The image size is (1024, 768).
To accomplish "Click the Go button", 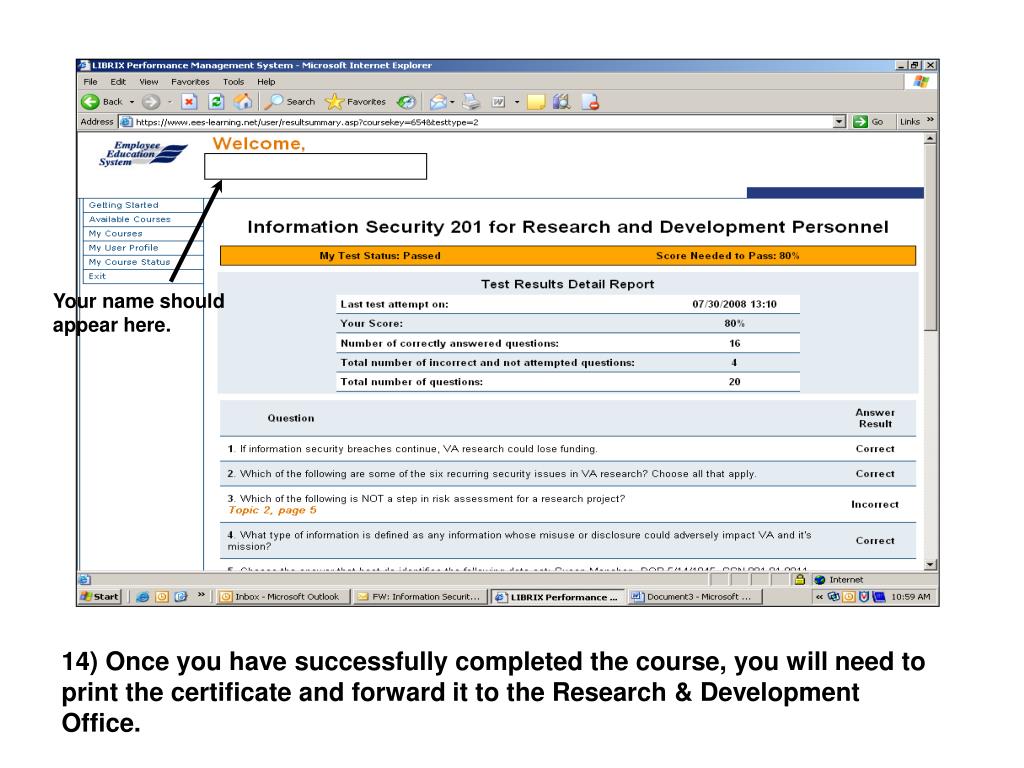I will coord(868,122).
